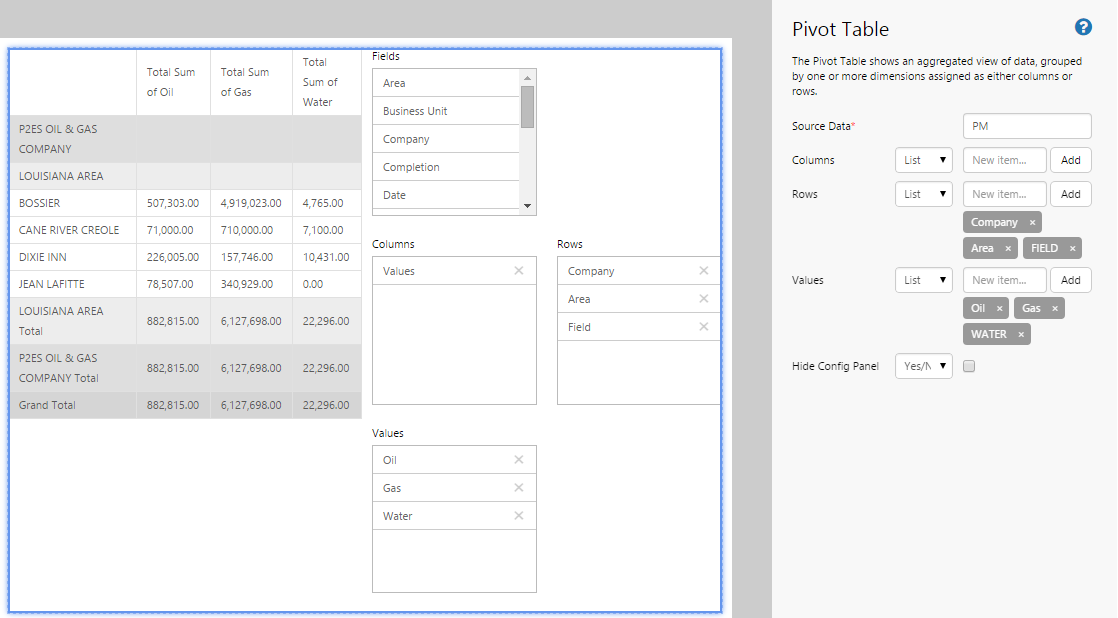
Task: Toggle the Hide Config Panel checkbox
Action: click(968, 366)
